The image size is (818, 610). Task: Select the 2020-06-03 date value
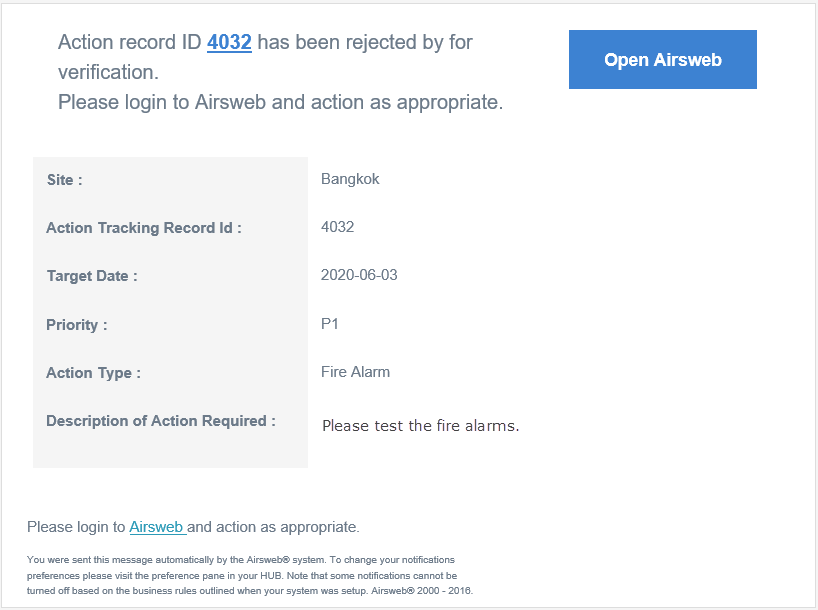click(359, 275)
